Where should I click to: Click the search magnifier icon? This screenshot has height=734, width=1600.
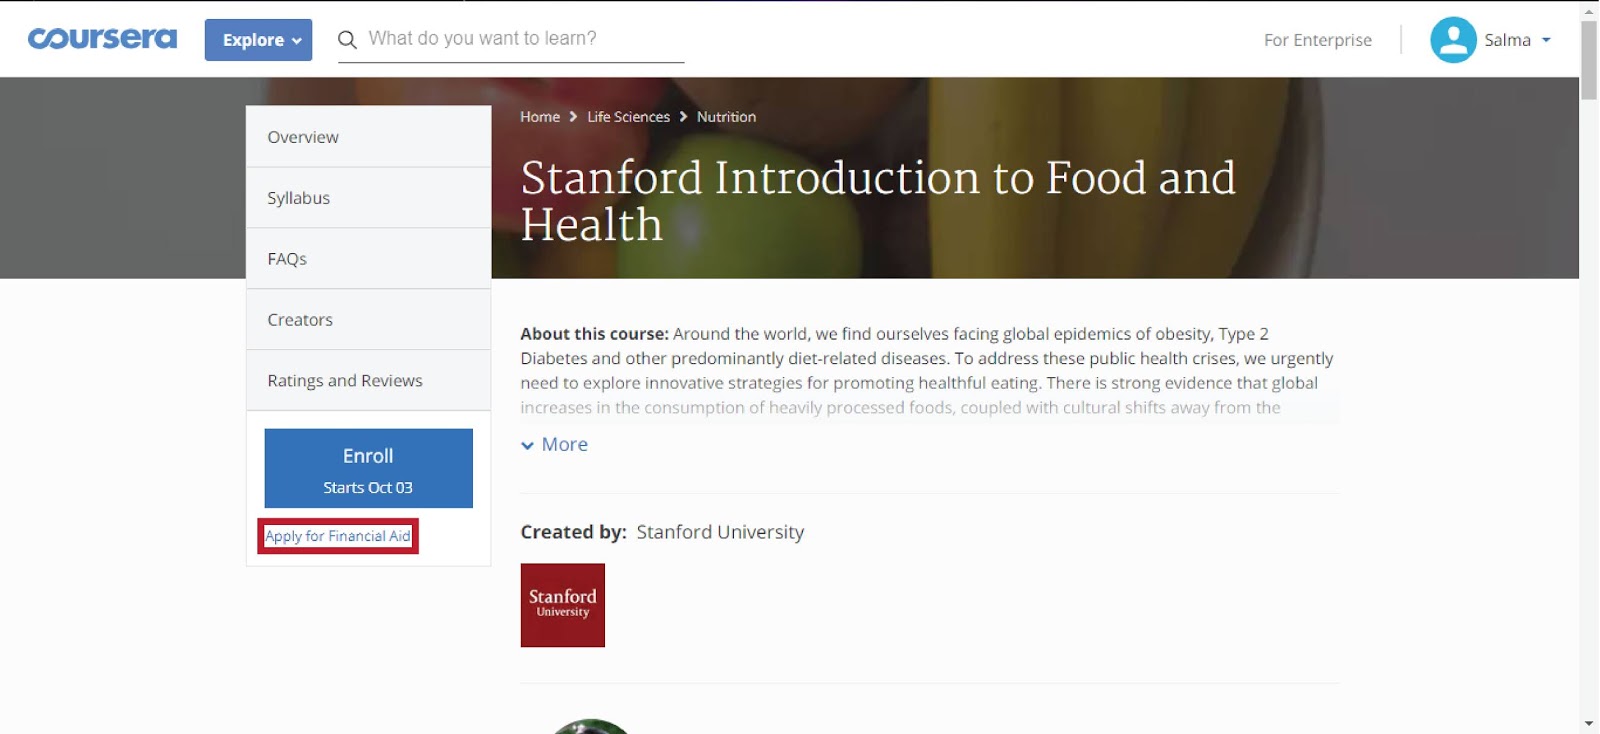coord(347,40)
